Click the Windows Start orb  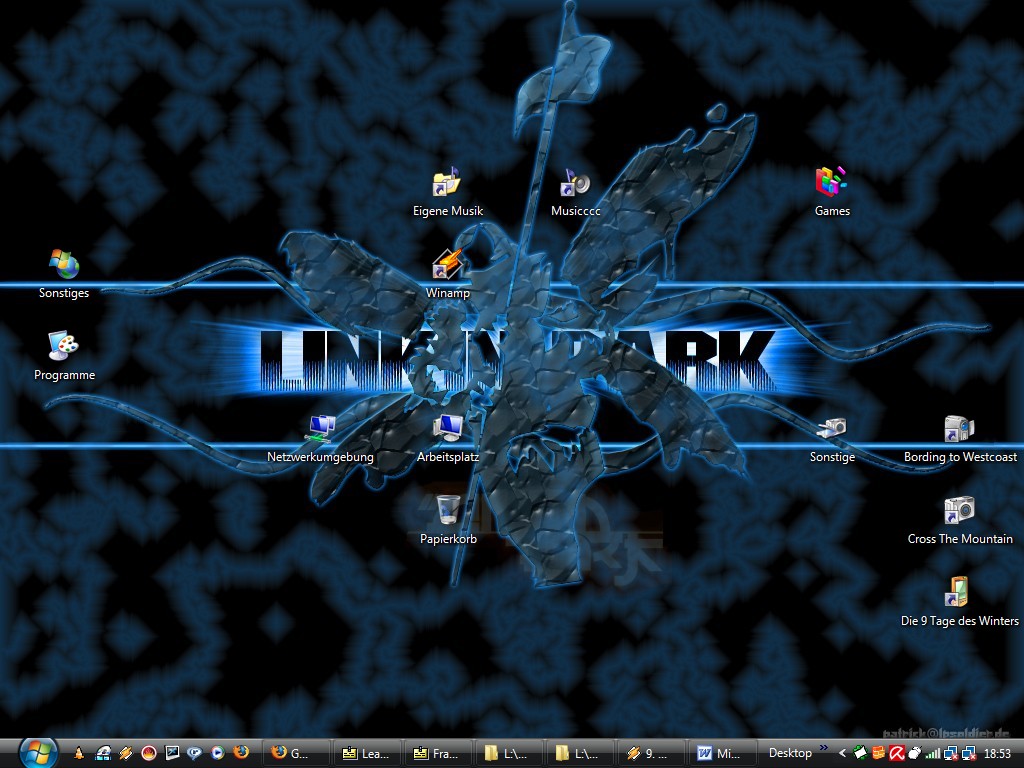[38, 752]
